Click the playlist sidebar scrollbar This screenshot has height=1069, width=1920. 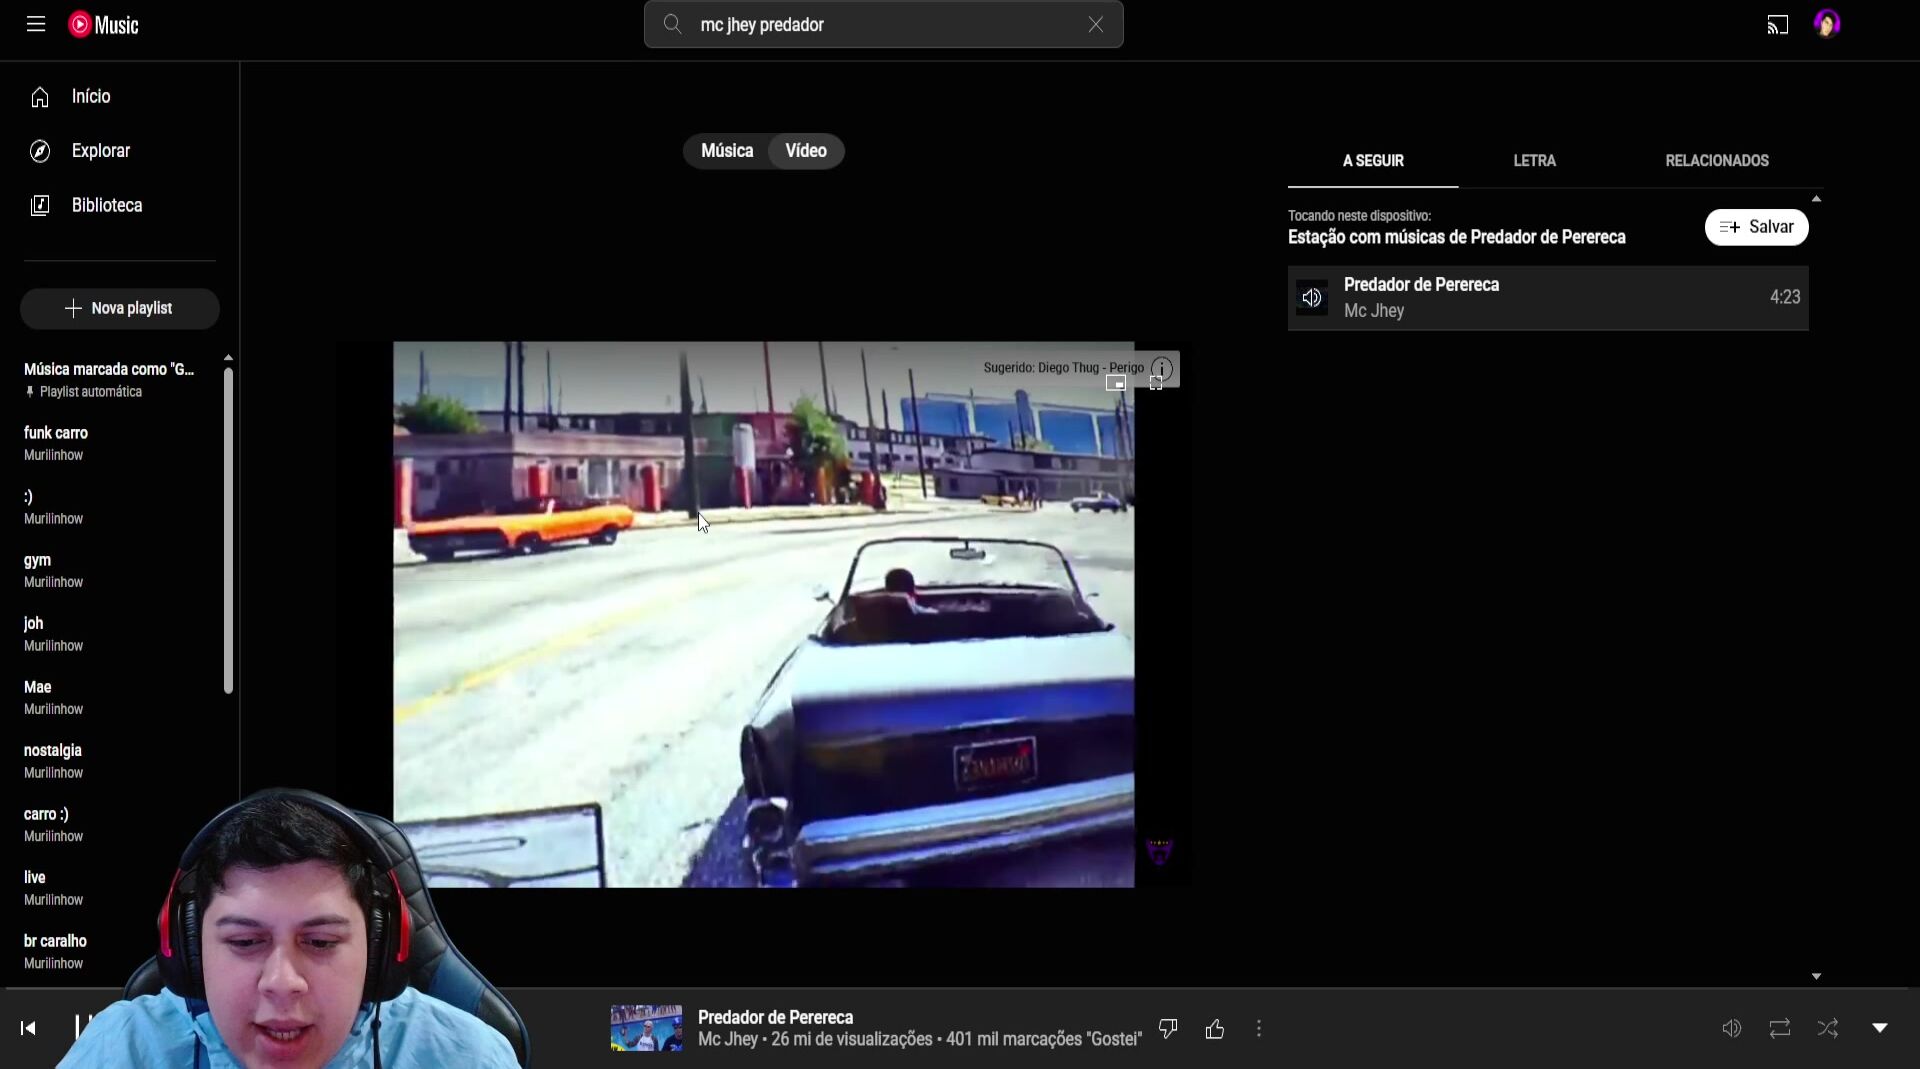[228, 530]
